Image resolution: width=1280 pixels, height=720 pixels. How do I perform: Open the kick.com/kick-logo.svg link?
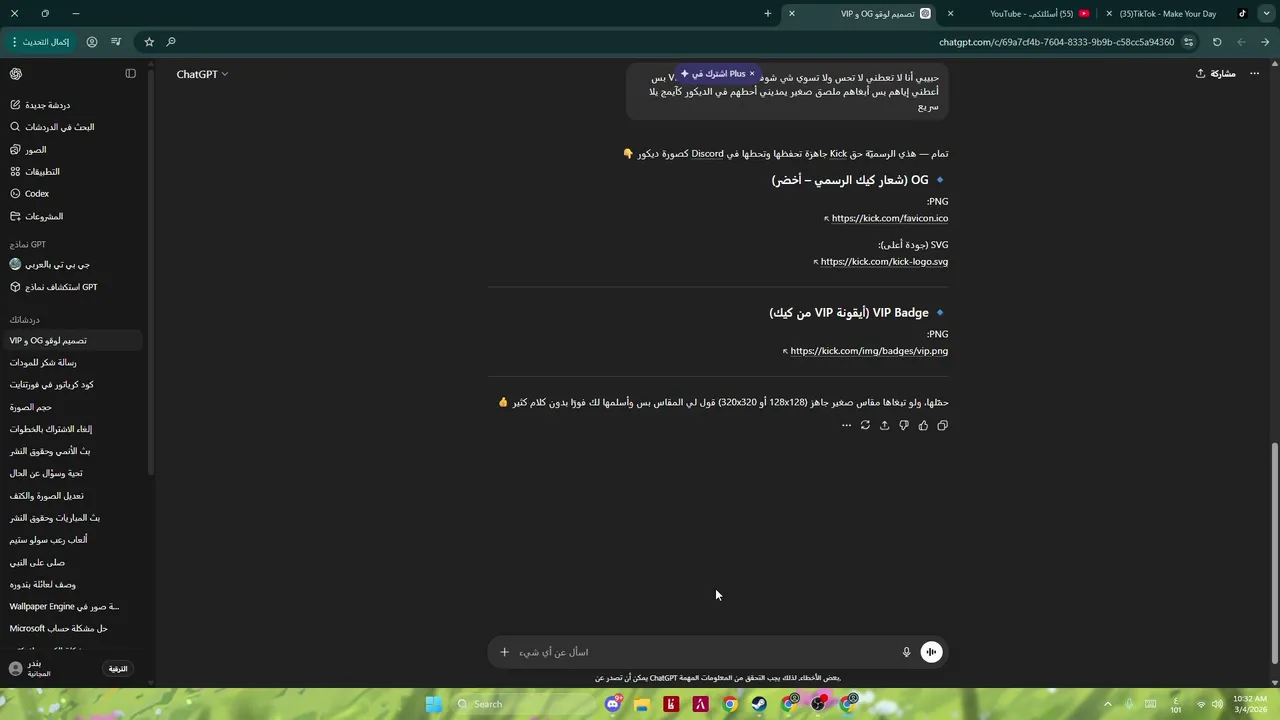[x=884, y=262]
